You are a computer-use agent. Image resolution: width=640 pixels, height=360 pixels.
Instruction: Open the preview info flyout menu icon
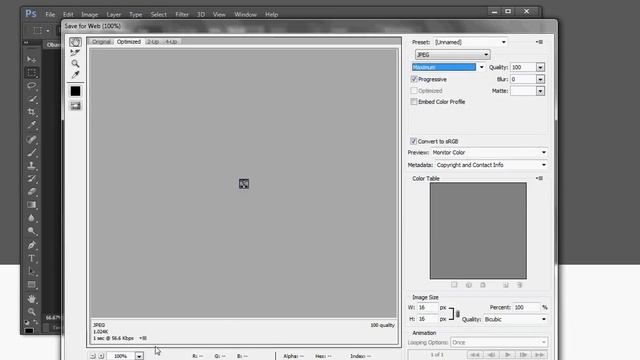coord(143,338)
